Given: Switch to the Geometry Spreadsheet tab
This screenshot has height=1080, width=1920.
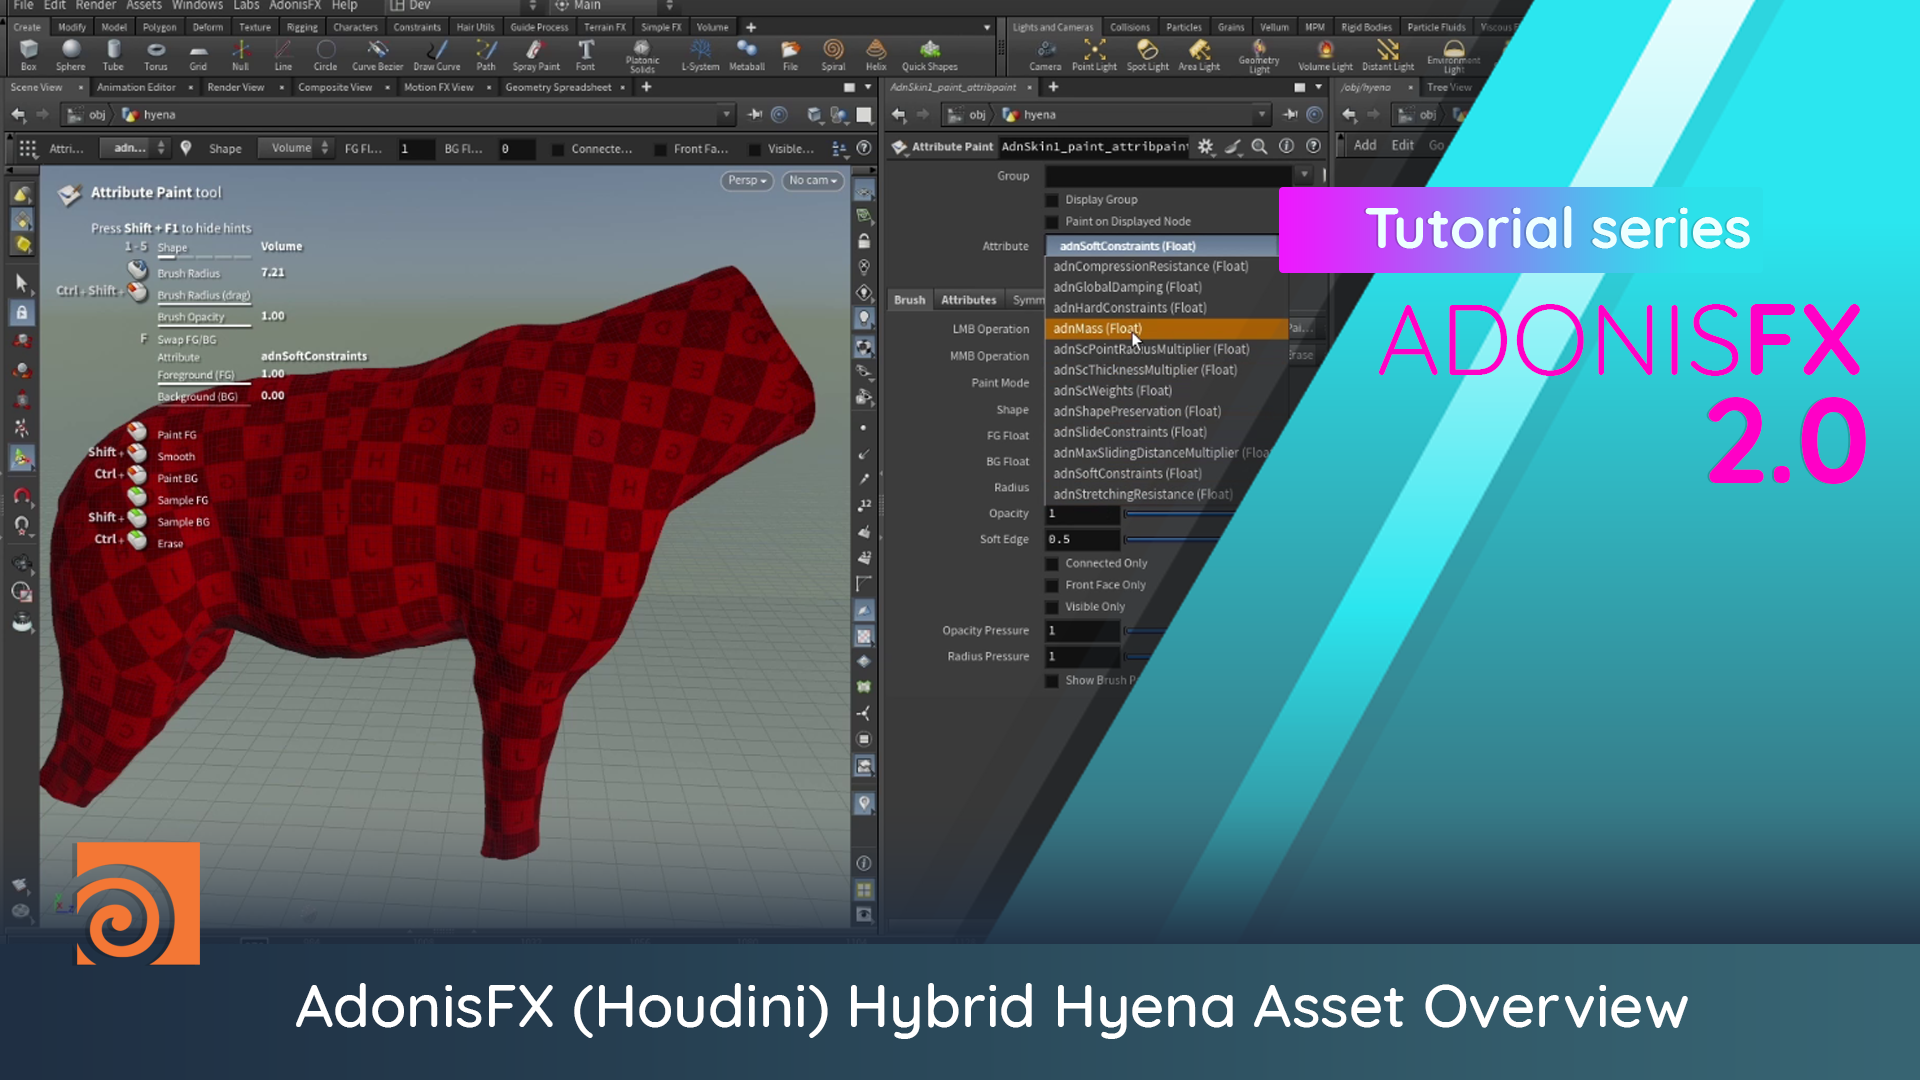Looking at the screenshot, I should pos(558,88).
